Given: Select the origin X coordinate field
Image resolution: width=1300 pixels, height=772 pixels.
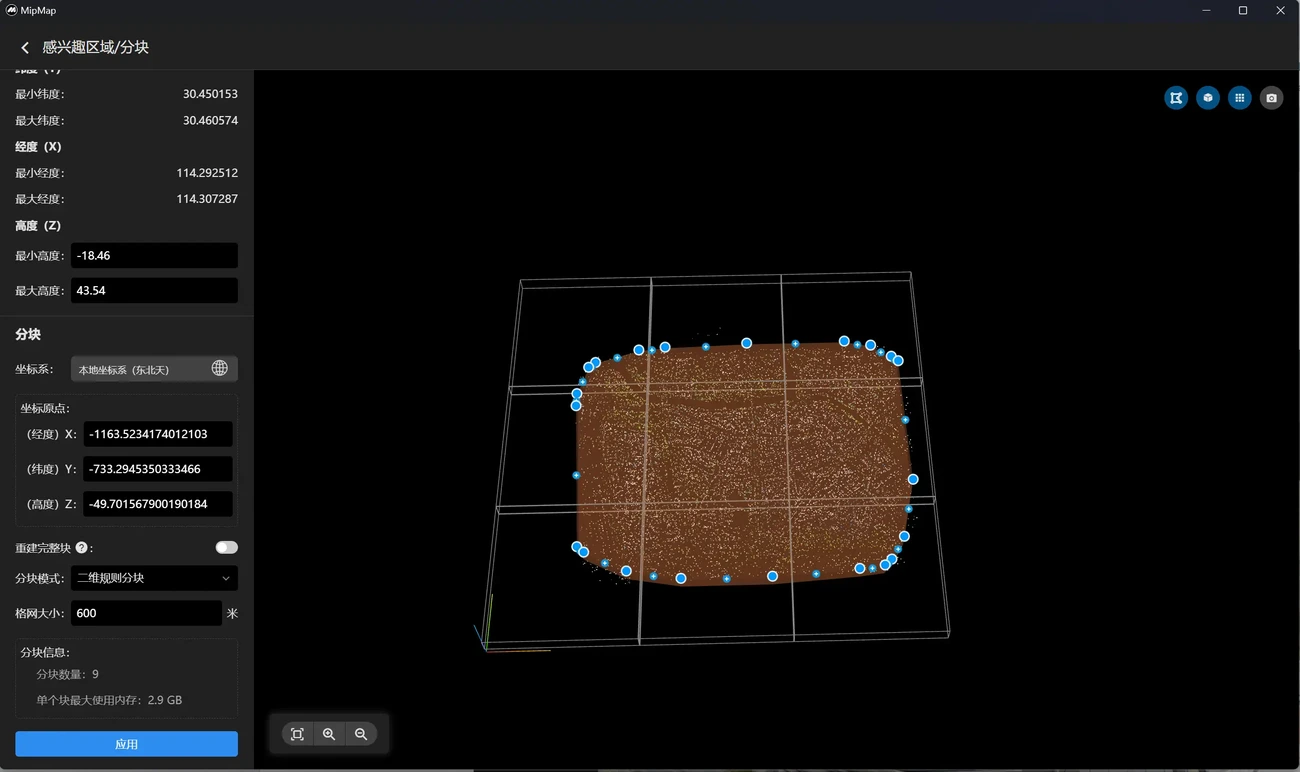Looking at the screenshot, I should pyautogui.click(x=158, y=434).
